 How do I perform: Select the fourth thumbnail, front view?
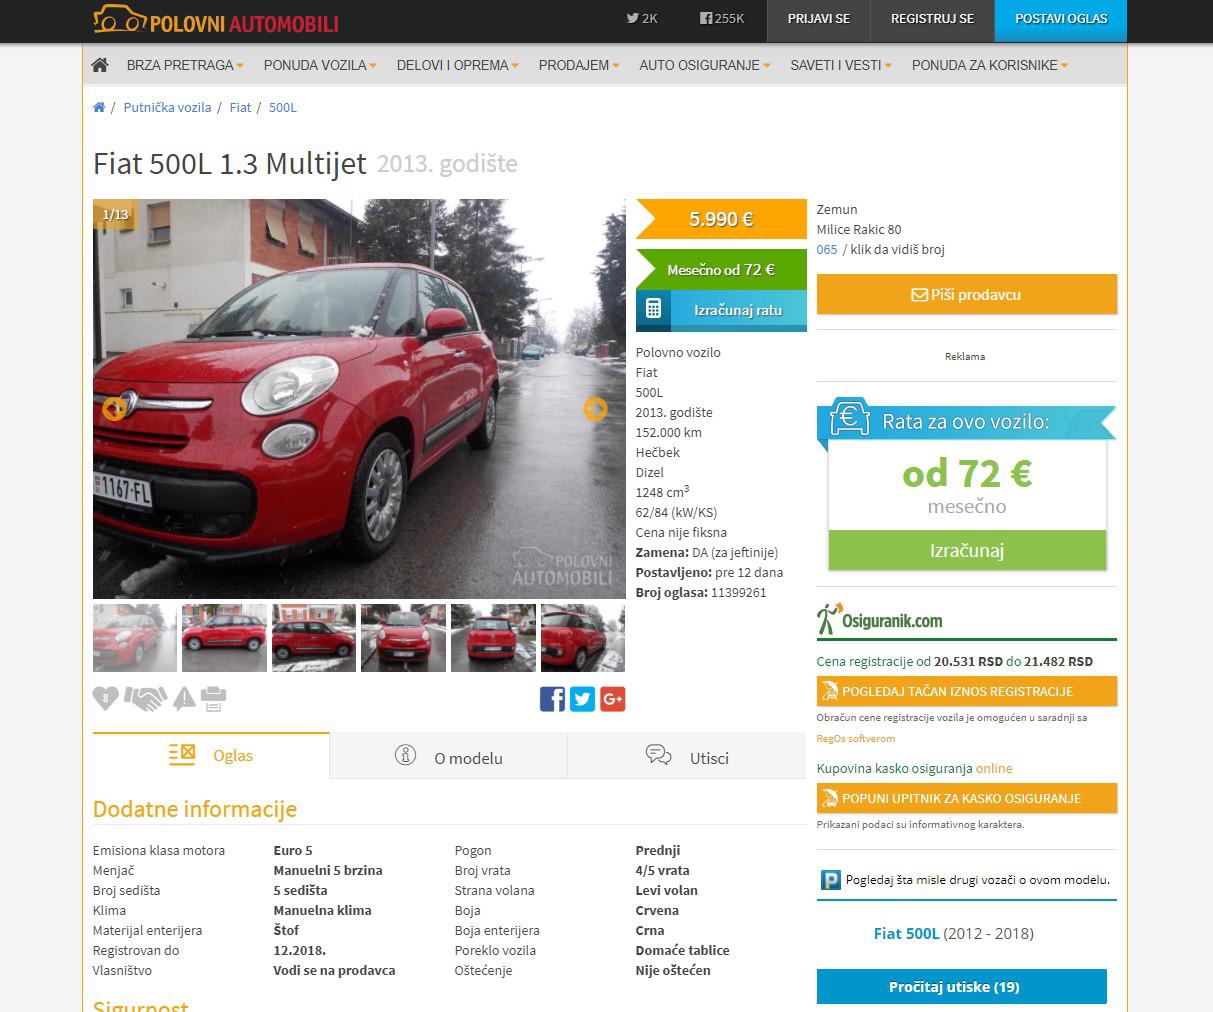403,638
